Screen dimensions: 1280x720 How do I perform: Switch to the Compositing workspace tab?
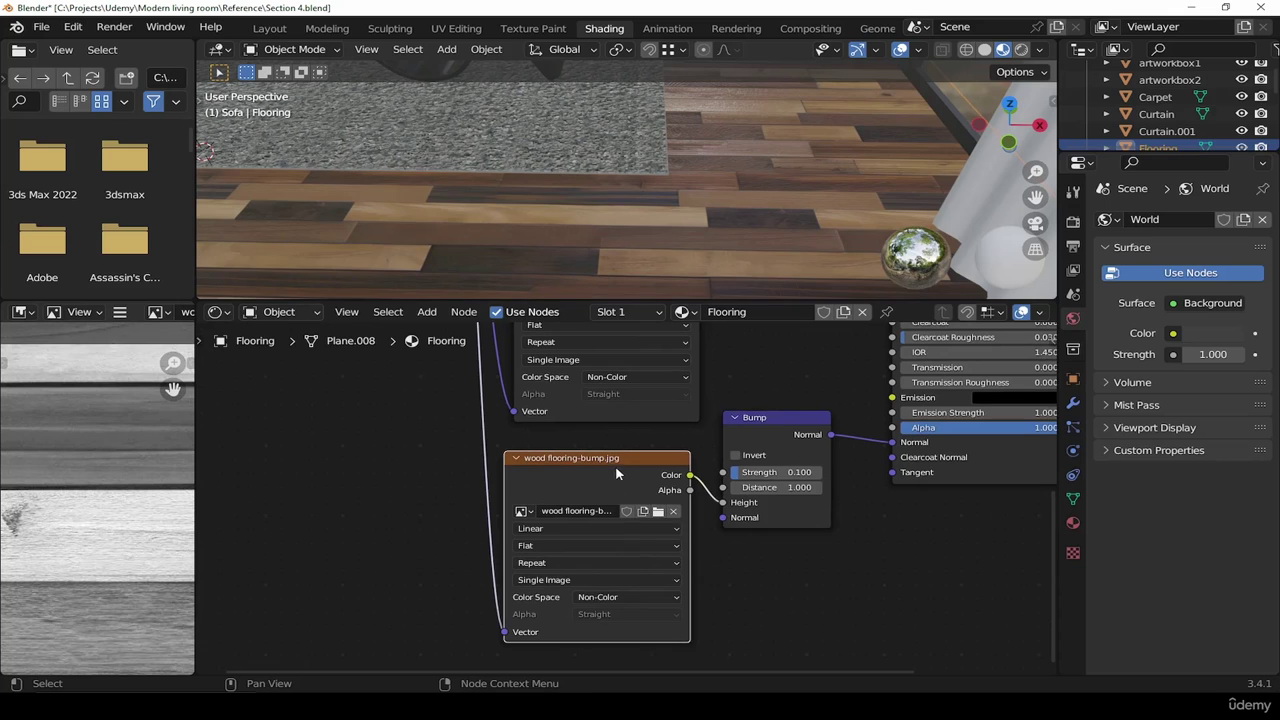click(810, 28)
